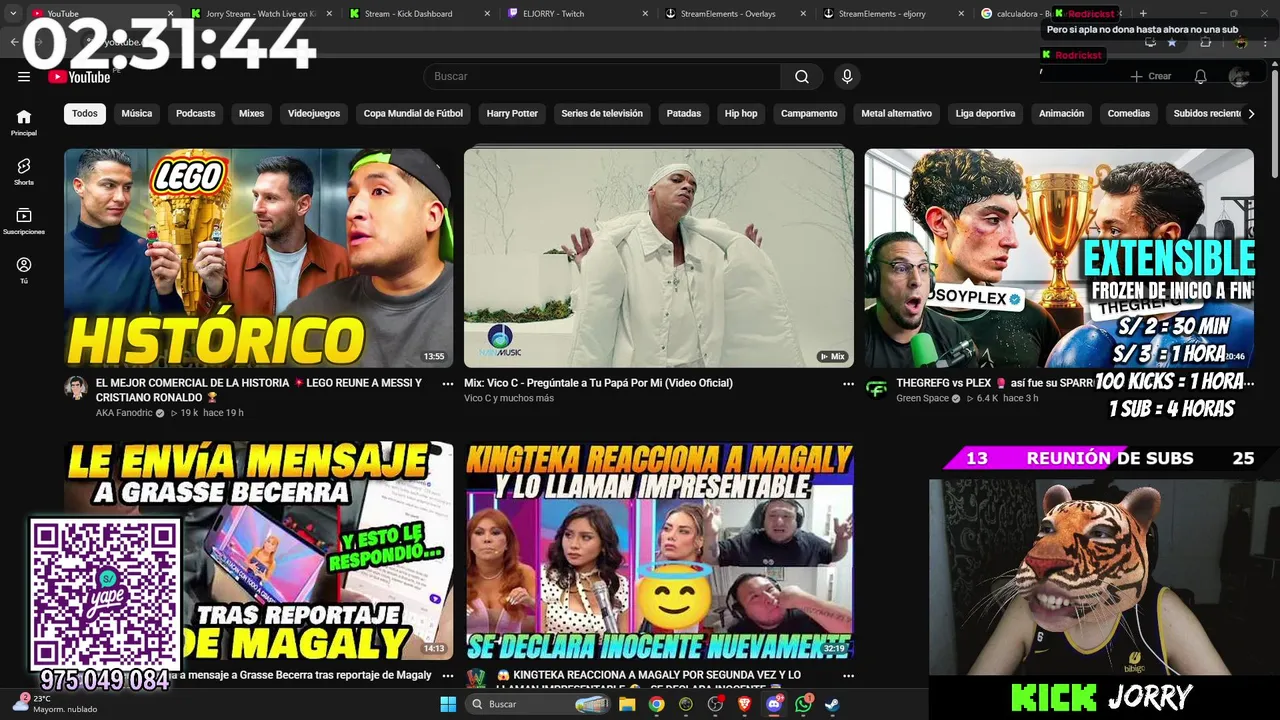This screenshot has height=720, width=1280.
Task: Open TheGrefg vs Plex video thumbnail
Action: click(x=1059, y=258)
